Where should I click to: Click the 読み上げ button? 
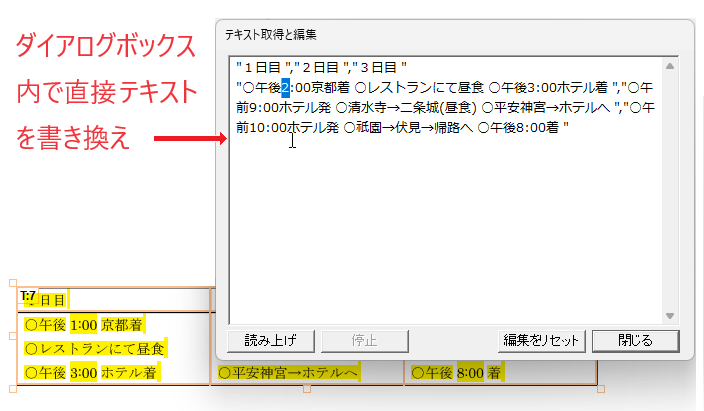tap(271, 341)
